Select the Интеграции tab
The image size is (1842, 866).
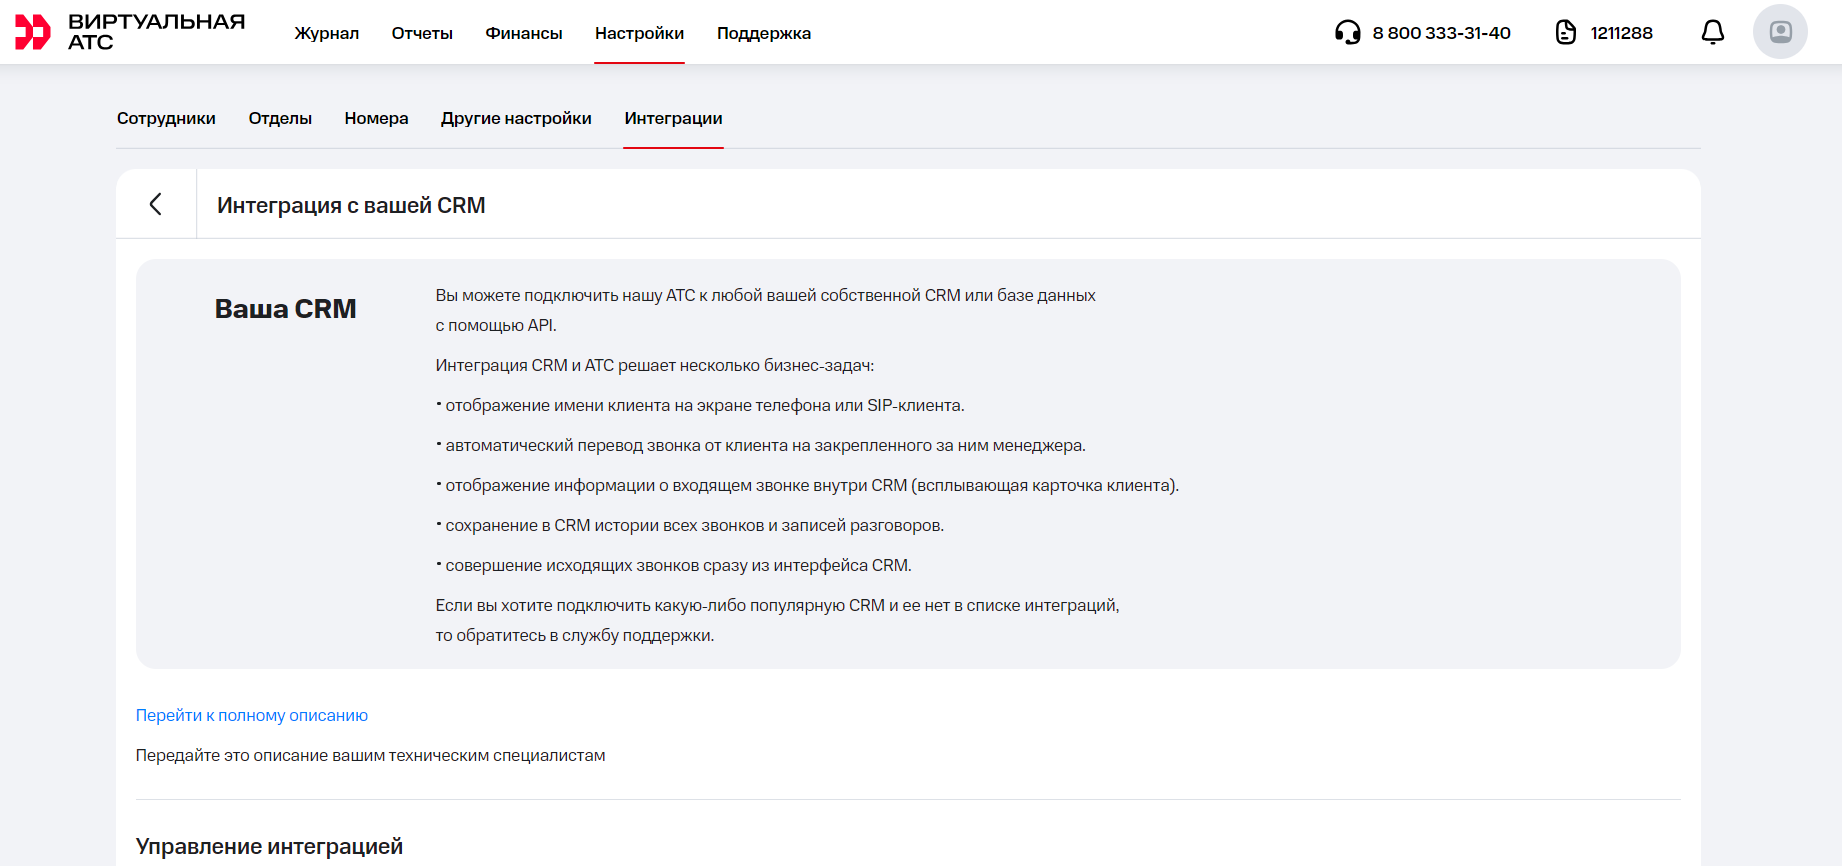673,118
